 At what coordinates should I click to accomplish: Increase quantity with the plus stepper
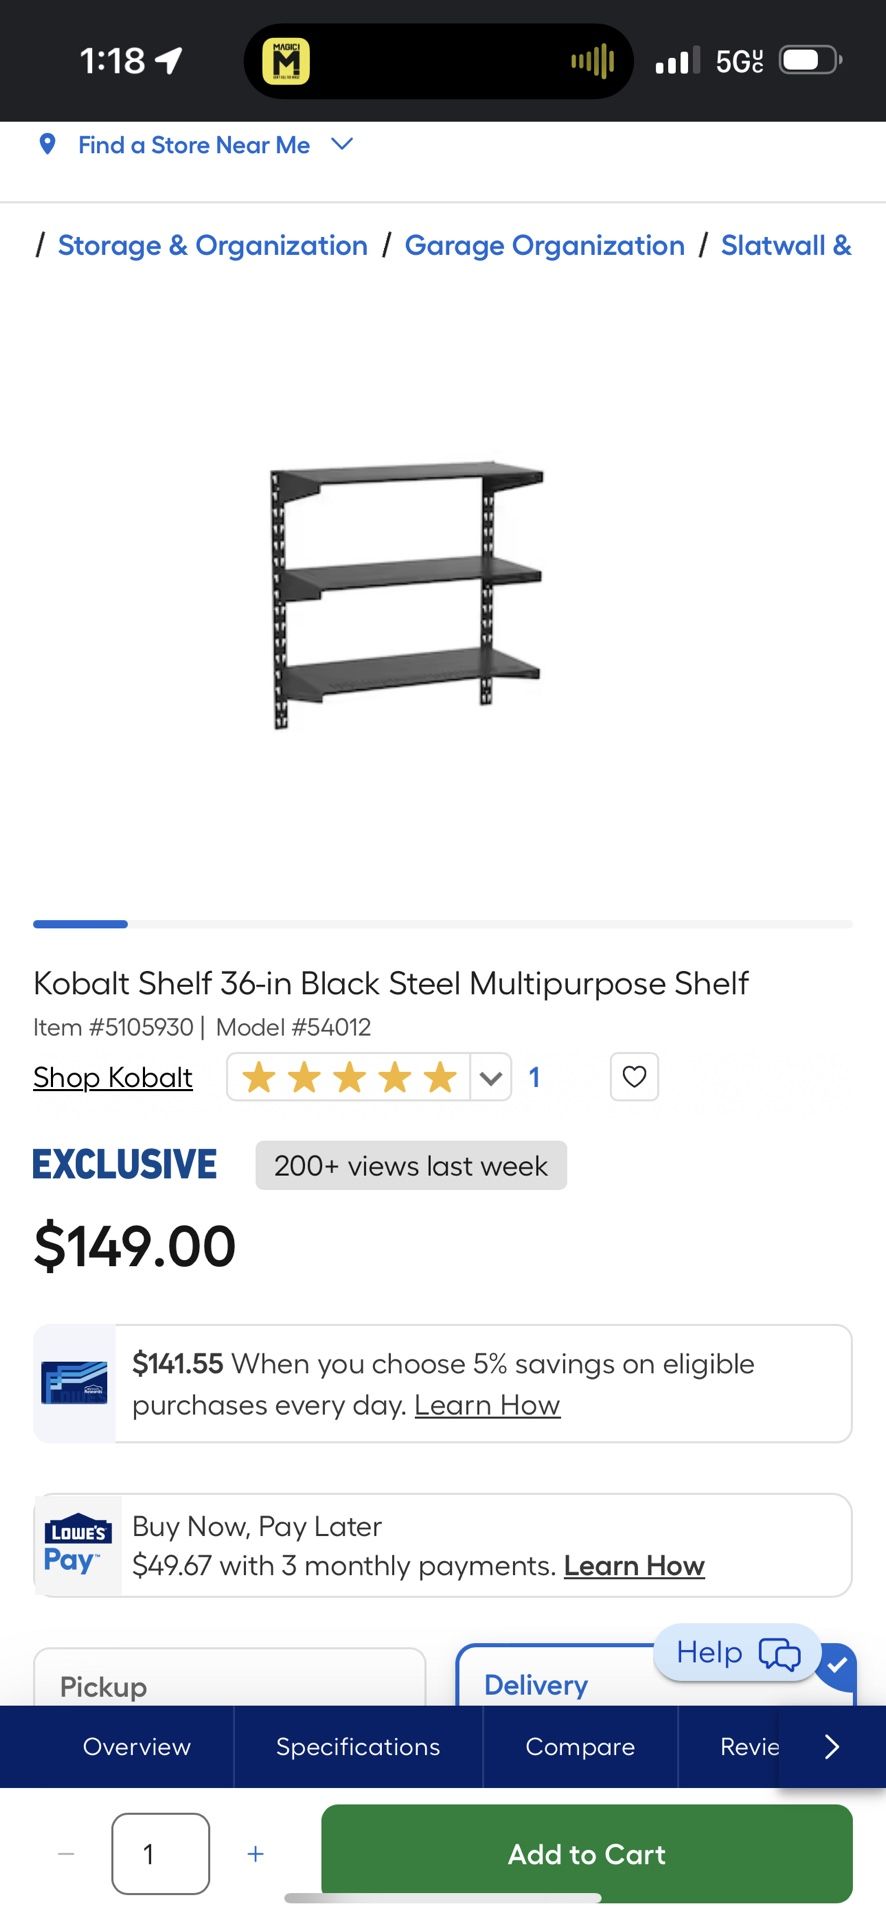point(255,1854)
